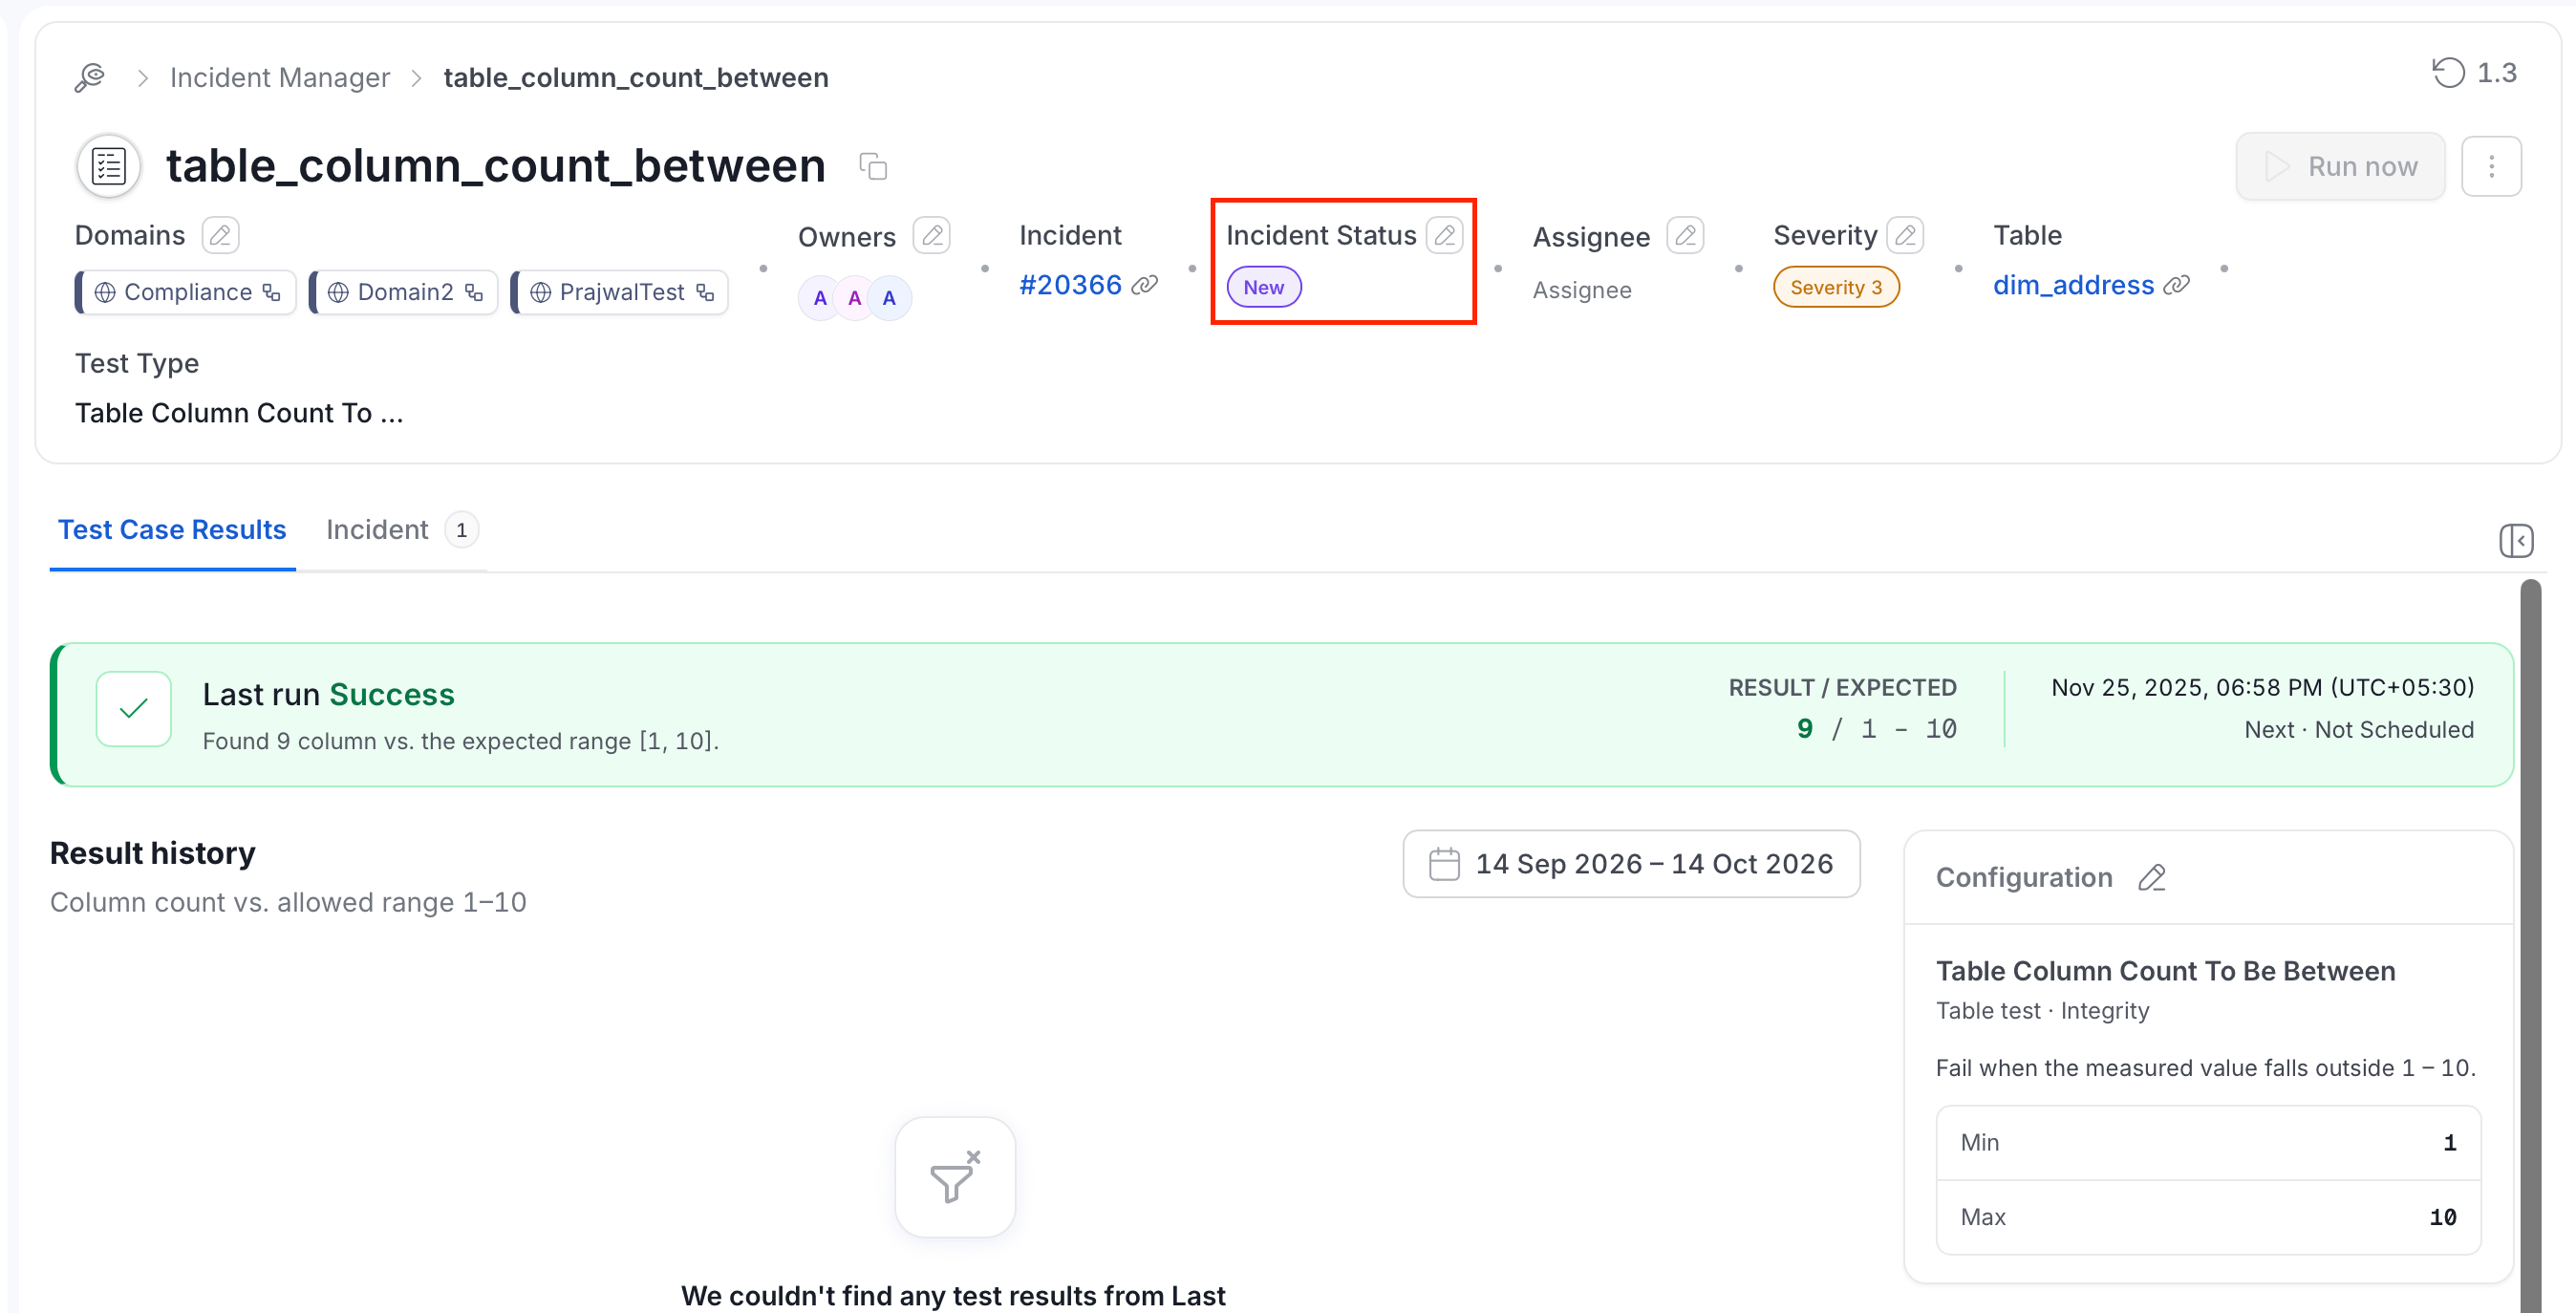2576x1313 pixels.
Task: Open the Compliance domain tag
Action: (186, 292)
